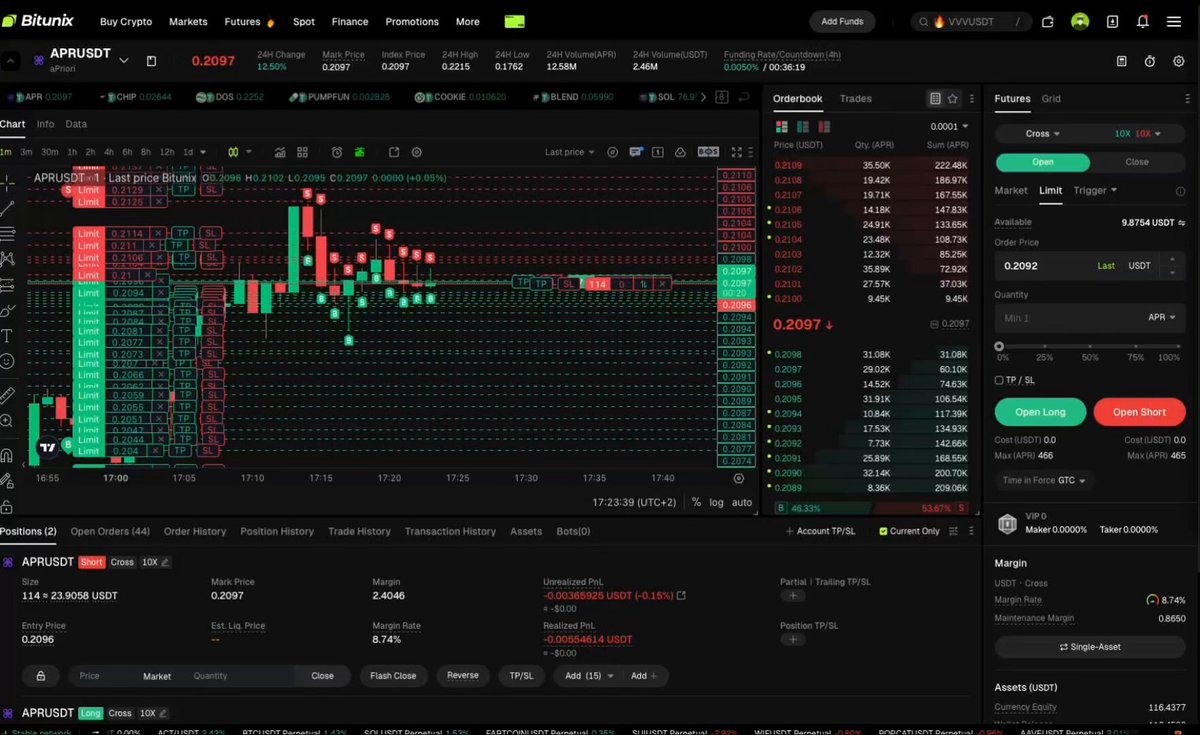This screenshot has height=735, width=1200.
Task: Open the Open Orders (44) tab
Action: pyautogui.click(x=110, y=531)
